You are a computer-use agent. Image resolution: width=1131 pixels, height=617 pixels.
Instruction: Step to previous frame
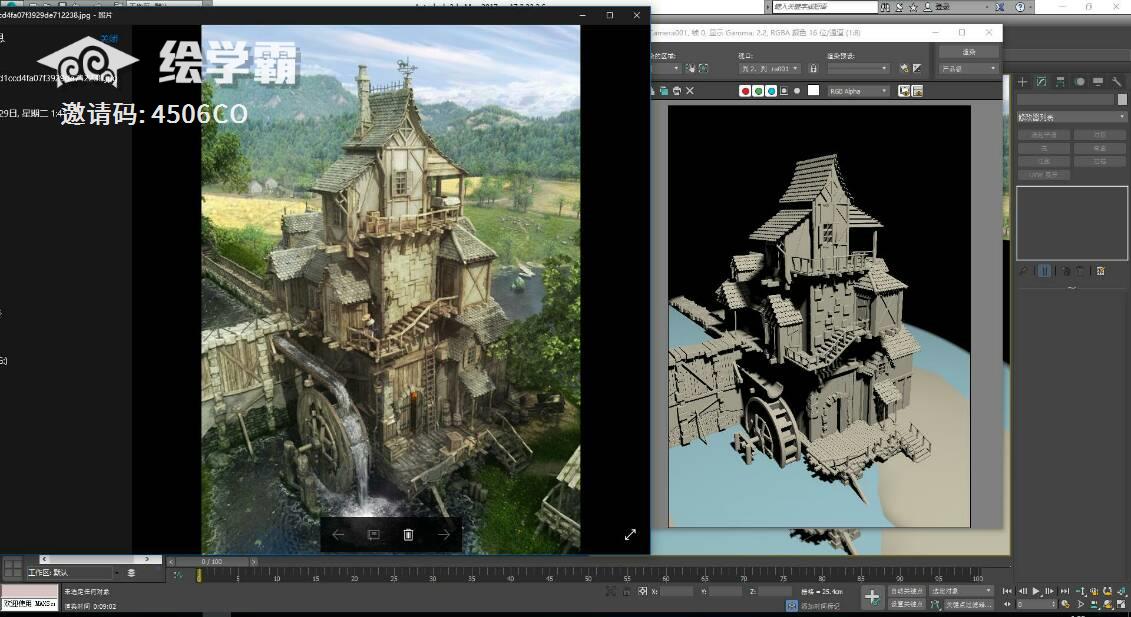click(x=1022, y=591)
